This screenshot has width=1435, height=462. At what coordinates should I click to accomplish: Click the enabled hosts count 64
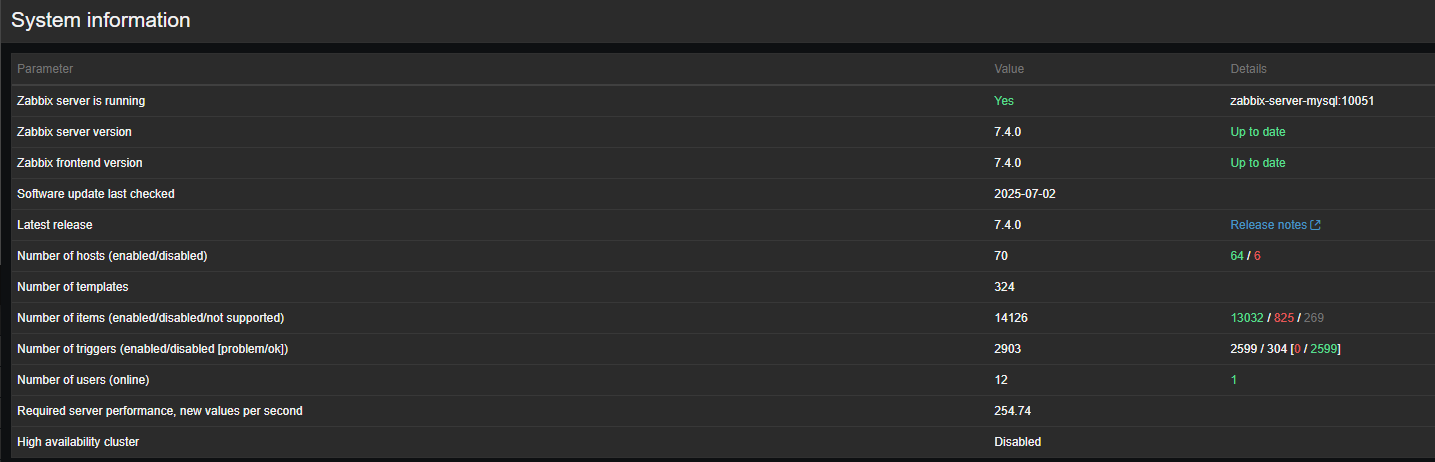pyautogui.click(x=1237, y=256)
